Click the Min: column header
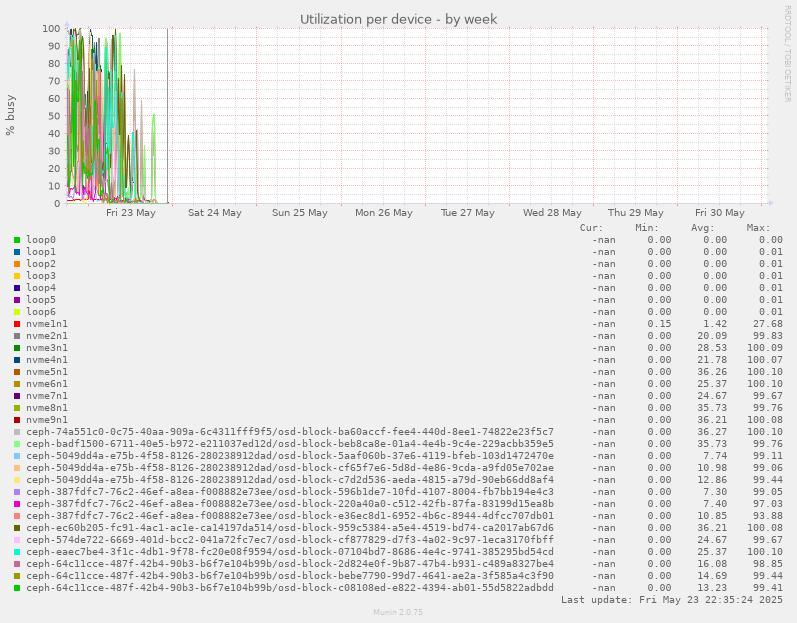The height and width of the screenshot is (623, 797). pyautogui.click(x=647, y=228)
